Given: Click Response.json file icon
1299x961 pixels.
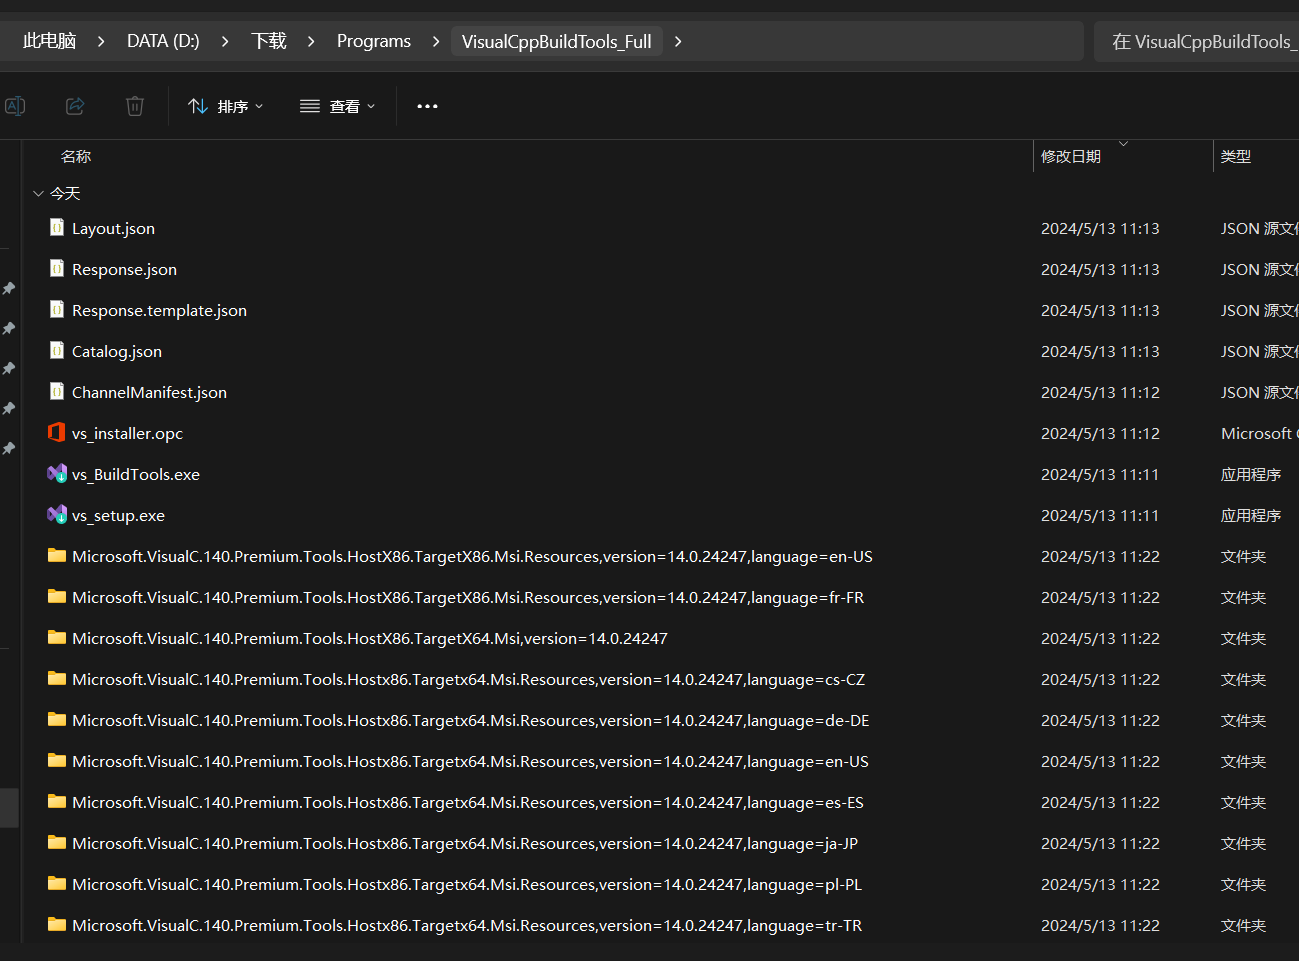Looking at the screenshot, I should point(57,269).
